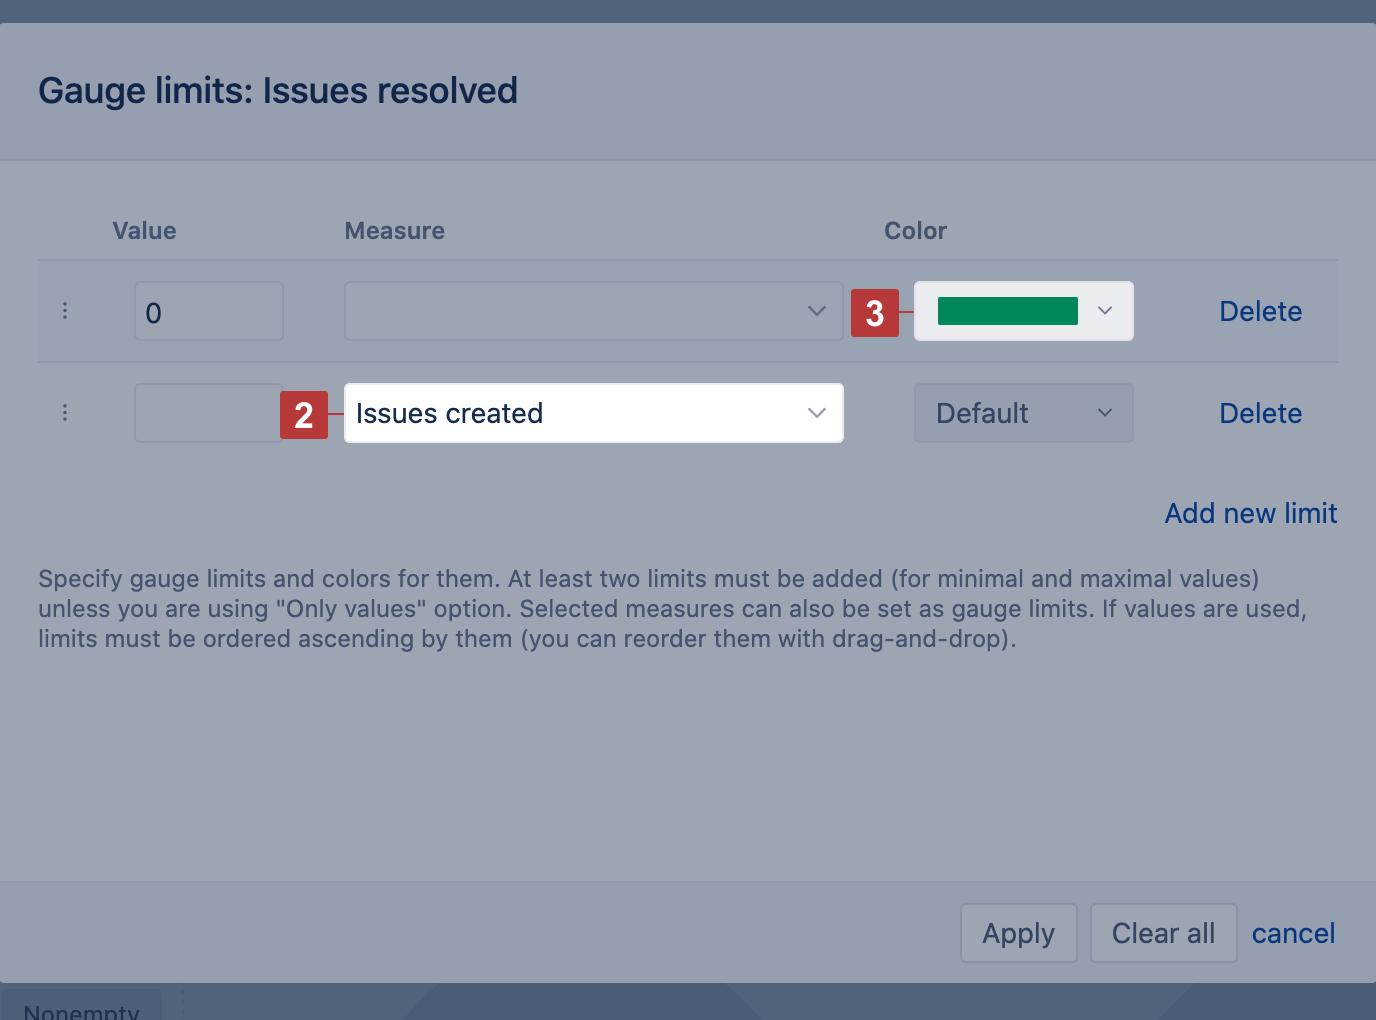Apply the gauge limit settings
This screenshot has height=1020, width=1376.
coord(1018,932)
